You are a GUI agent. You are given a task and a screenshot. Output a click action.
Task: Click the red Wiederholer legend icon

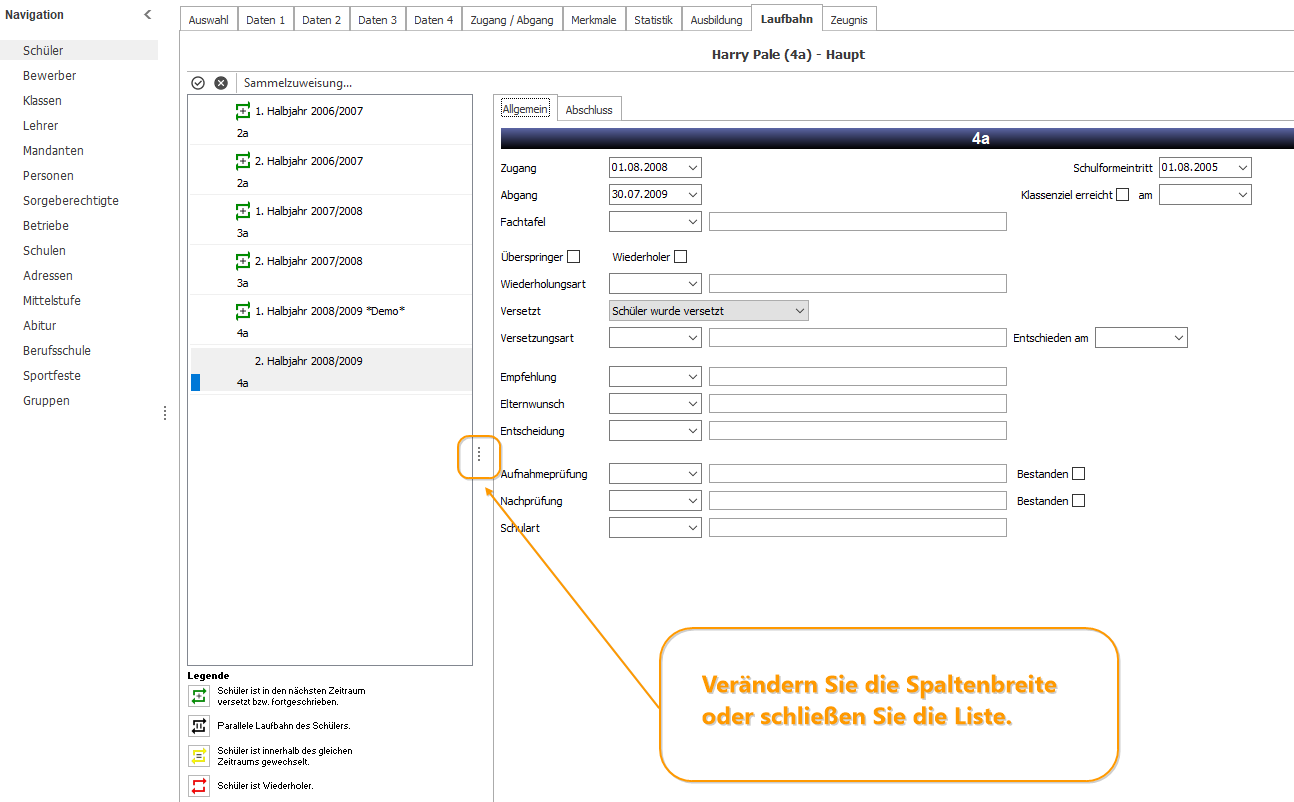click(x=198, y=786)
